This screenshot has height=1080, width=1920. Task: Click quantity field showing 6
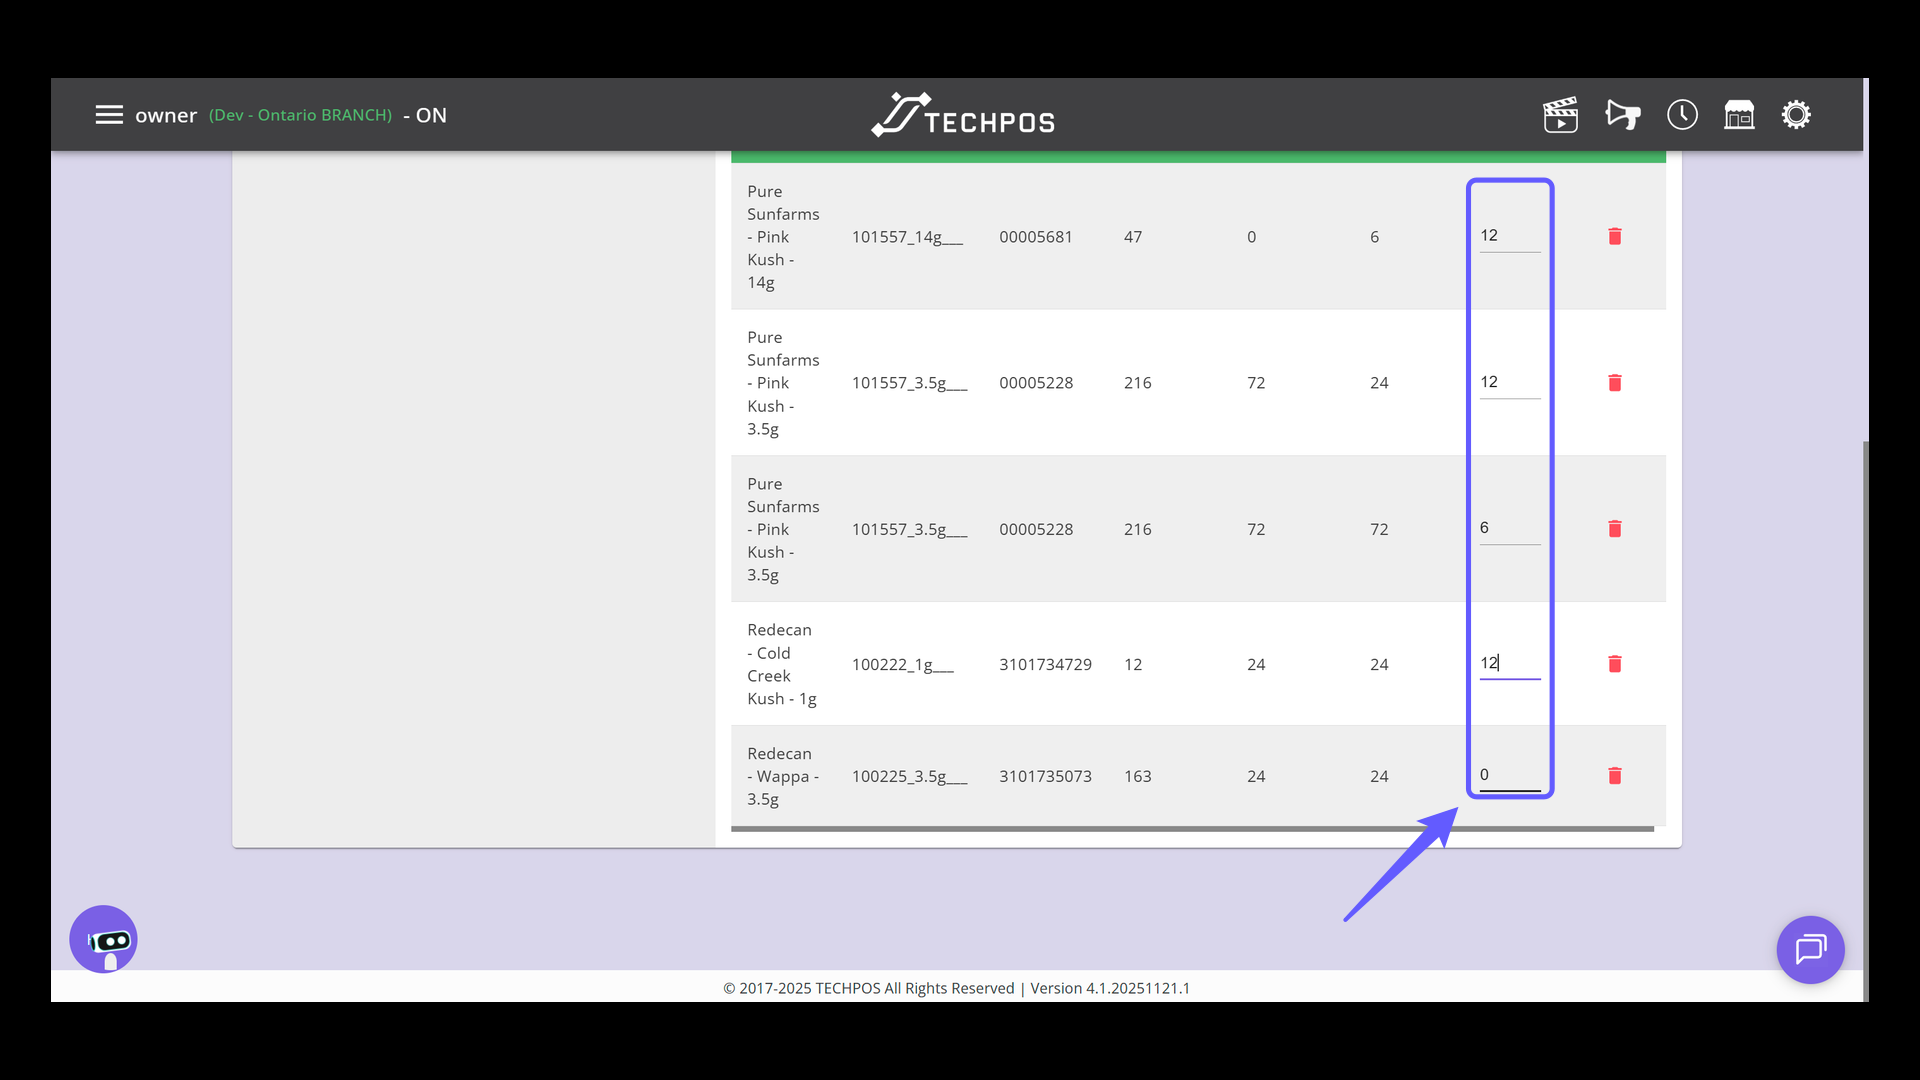1509,528
